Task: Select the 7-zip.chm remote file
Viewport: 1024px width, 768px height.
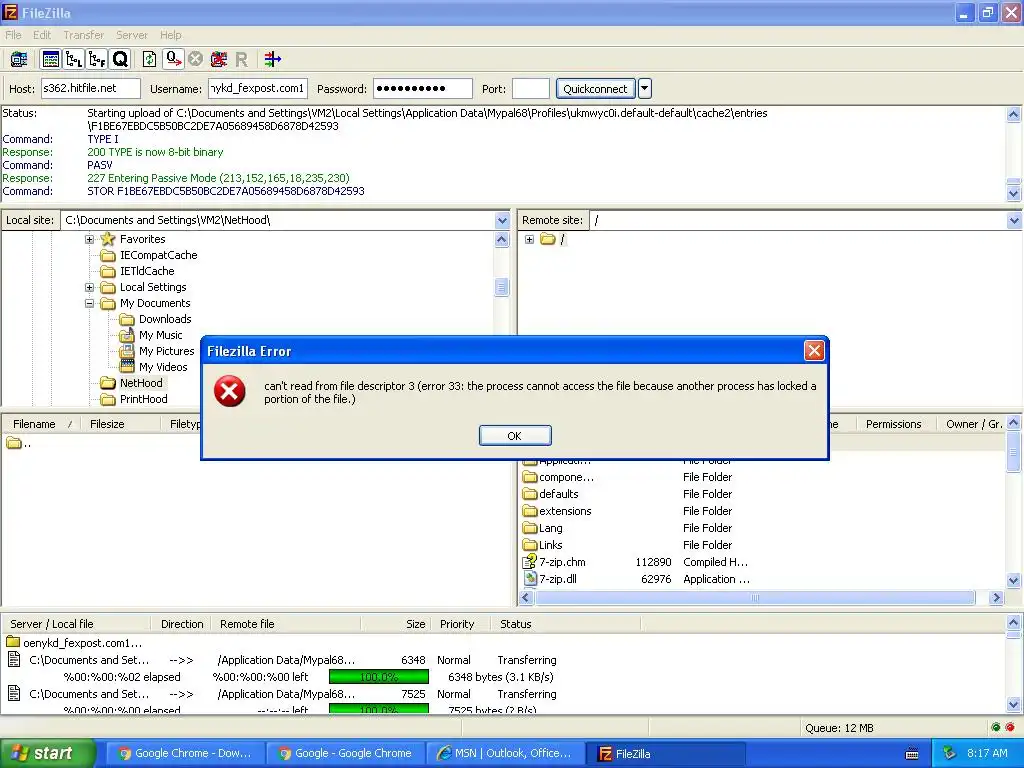Action: [562, 562]
